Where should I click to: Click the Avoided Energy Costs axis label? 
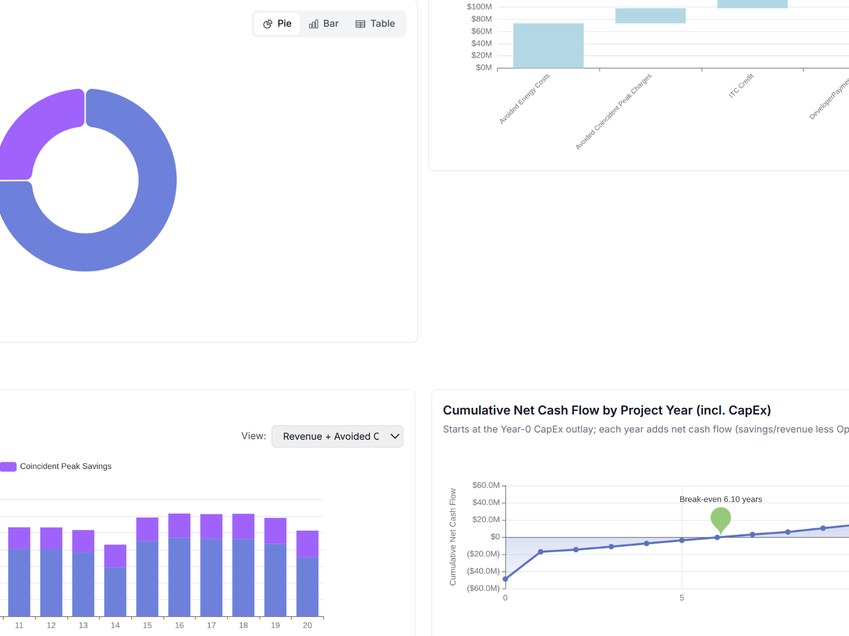click(524, 99)
